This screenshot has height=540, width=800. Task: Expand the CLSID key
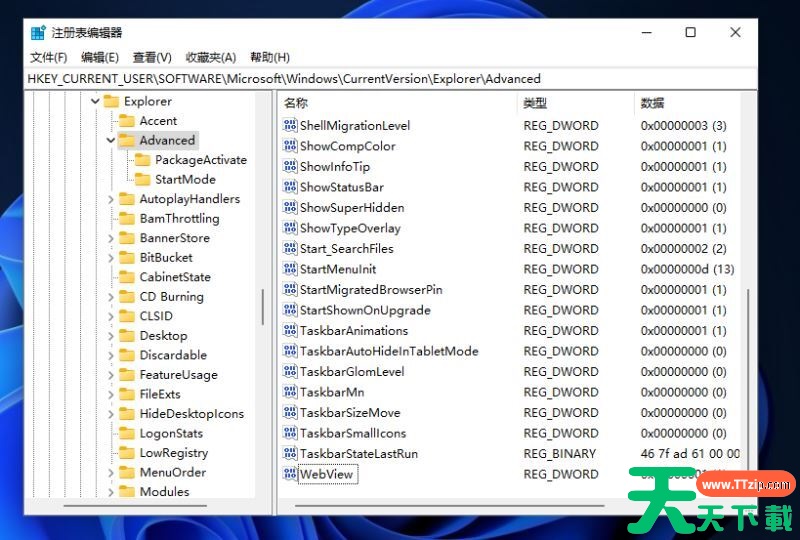pos(111,316)
